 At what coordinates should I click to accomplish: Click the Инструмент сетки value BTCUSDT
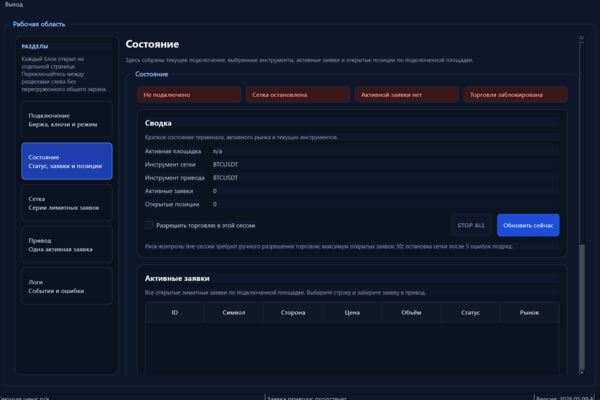pyautogui.click(x=225, y=164)
